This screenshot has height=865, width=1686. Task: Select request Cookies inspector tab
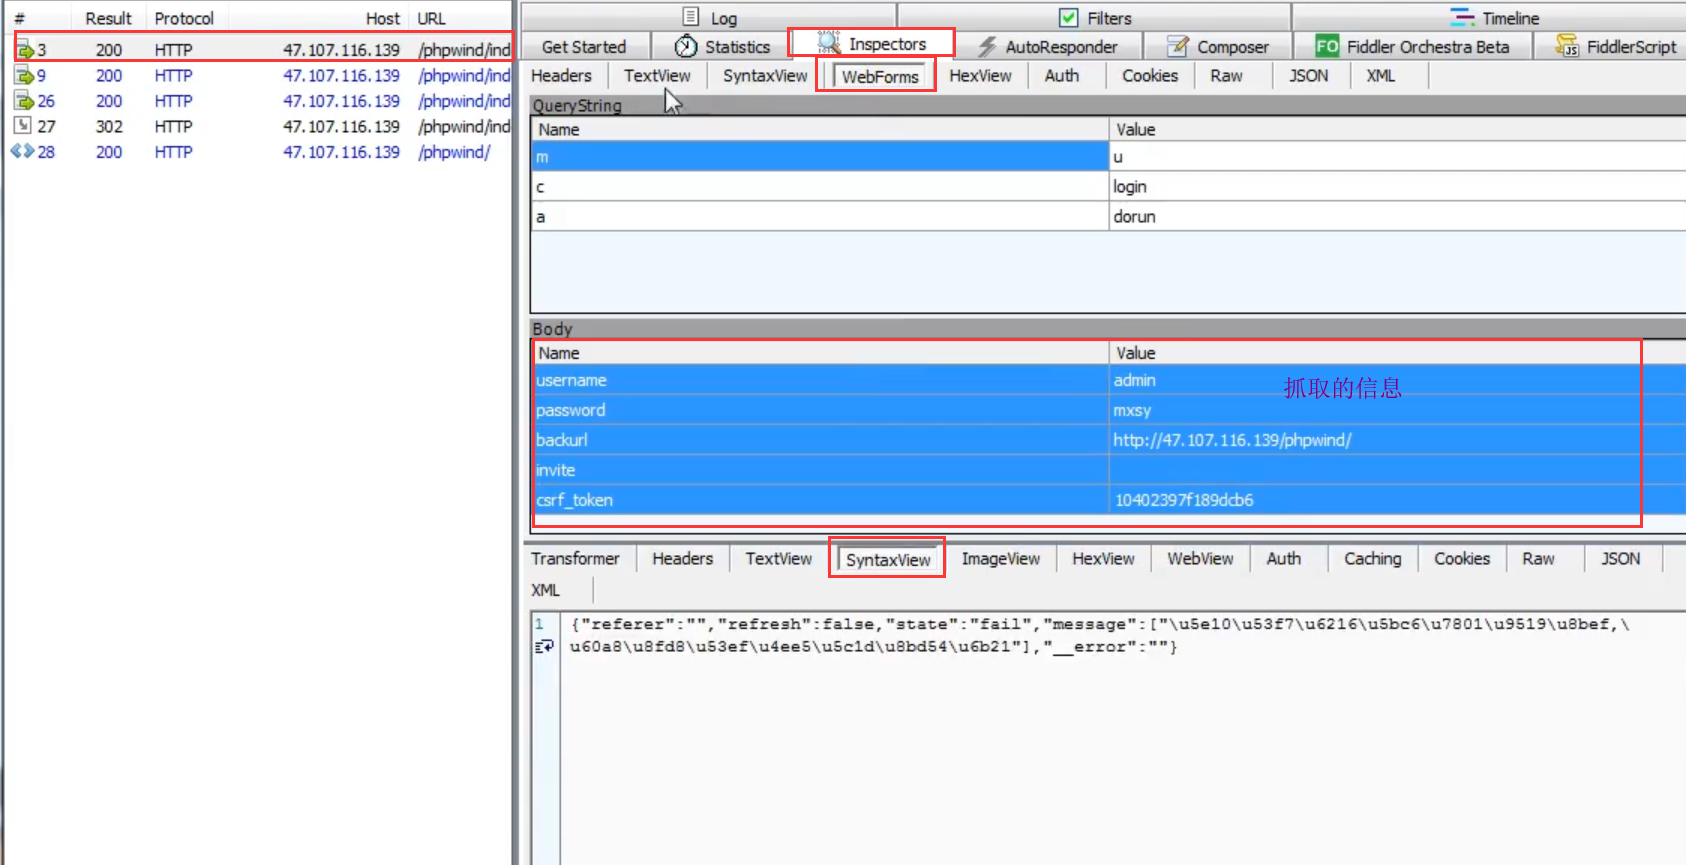[1149, 76]
